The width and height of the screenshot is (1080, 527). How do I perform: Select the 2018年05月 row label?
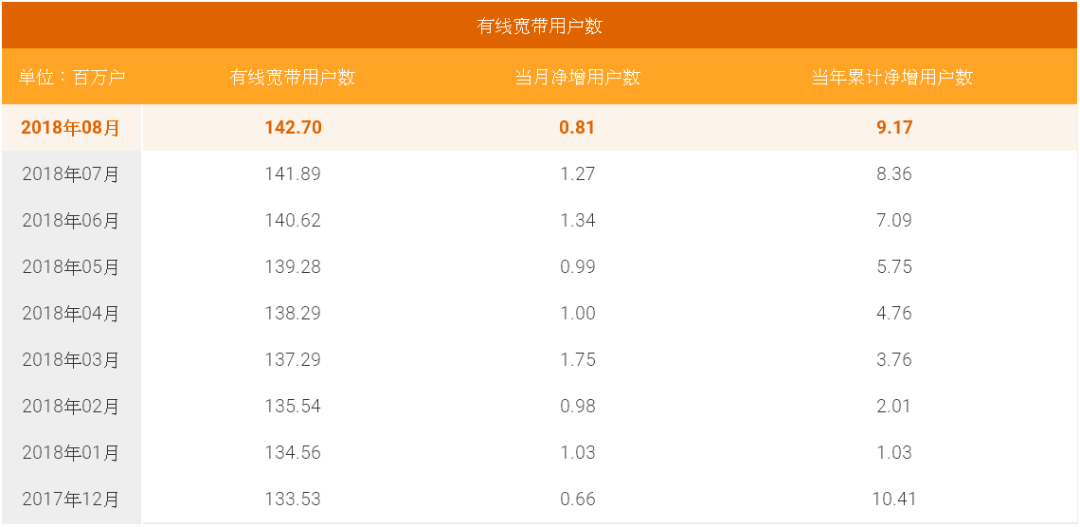72,267
